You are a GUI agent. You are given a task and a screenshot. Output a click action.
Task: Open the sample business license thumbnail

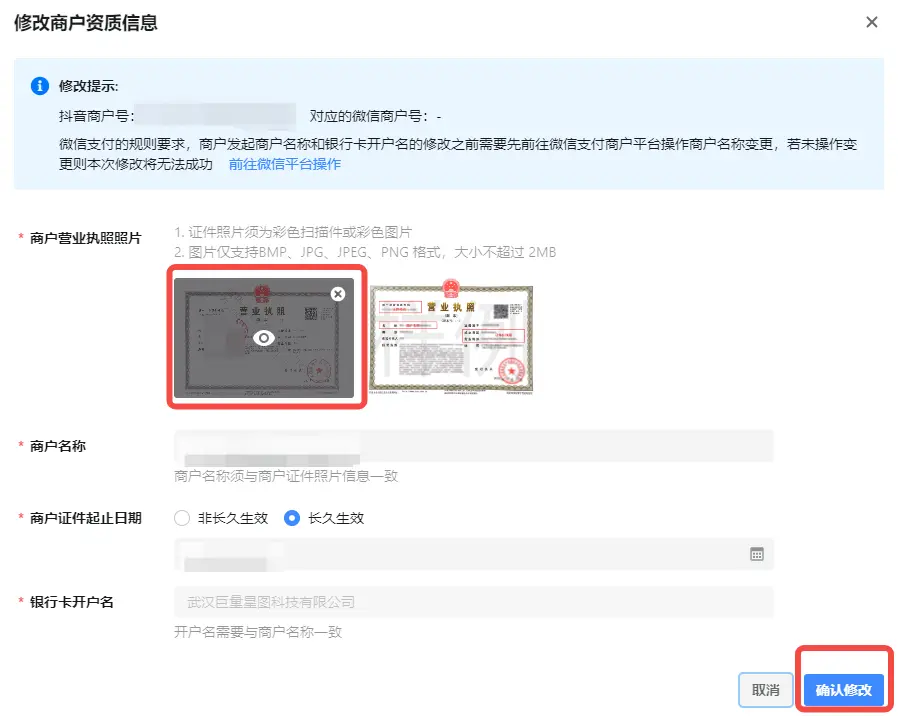[x=451, y=337]
